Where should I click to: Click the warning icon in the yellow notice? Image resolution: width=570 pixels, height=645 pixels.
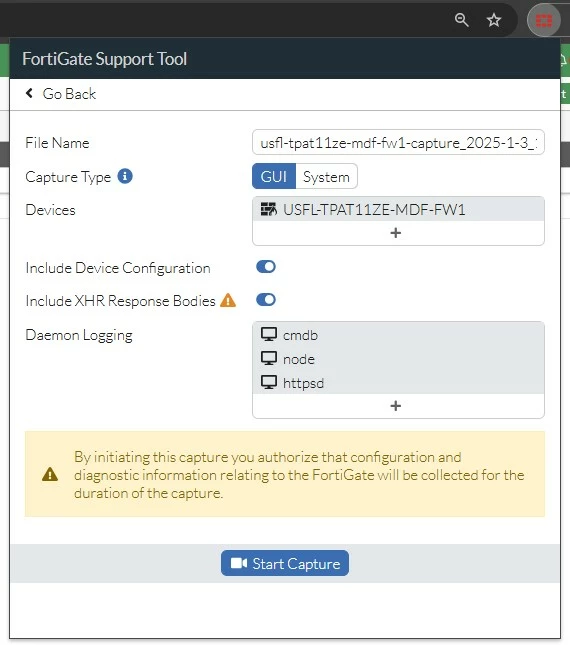point(50,474)
